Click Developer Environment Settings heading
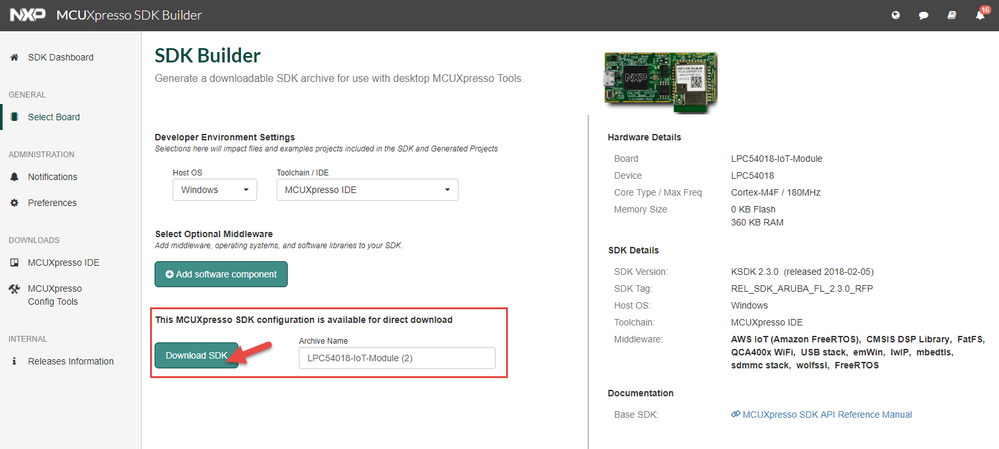 pyautogui.click(x=225, y=137)
